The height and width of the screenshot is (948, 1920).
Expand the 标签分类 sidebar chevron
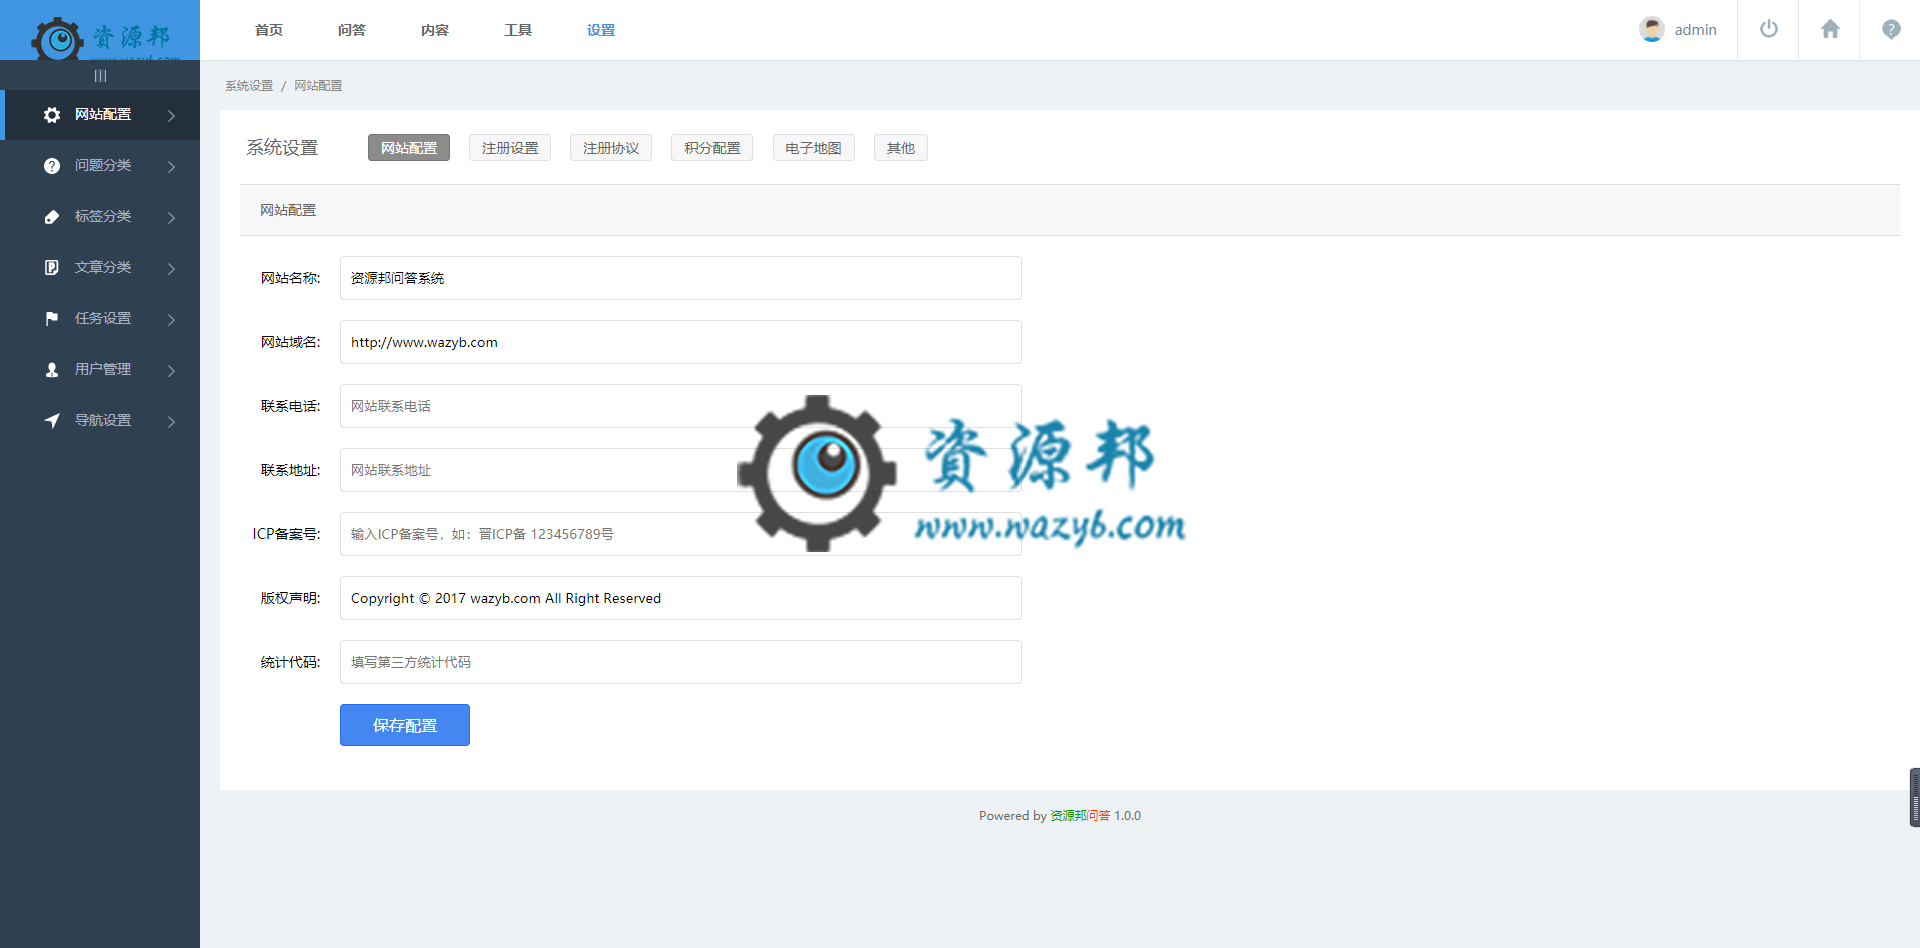click(x=171, y=218)
